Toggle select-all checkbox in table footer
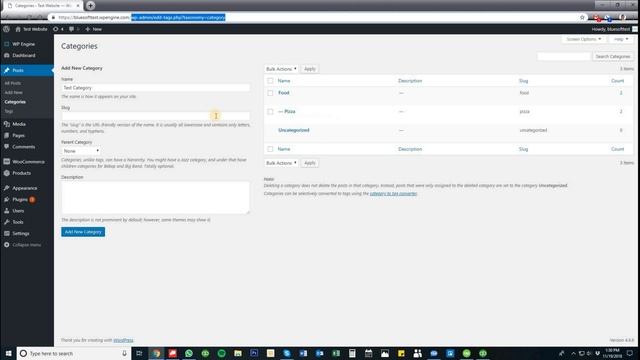The image size is (640, 360). [270, 149]
